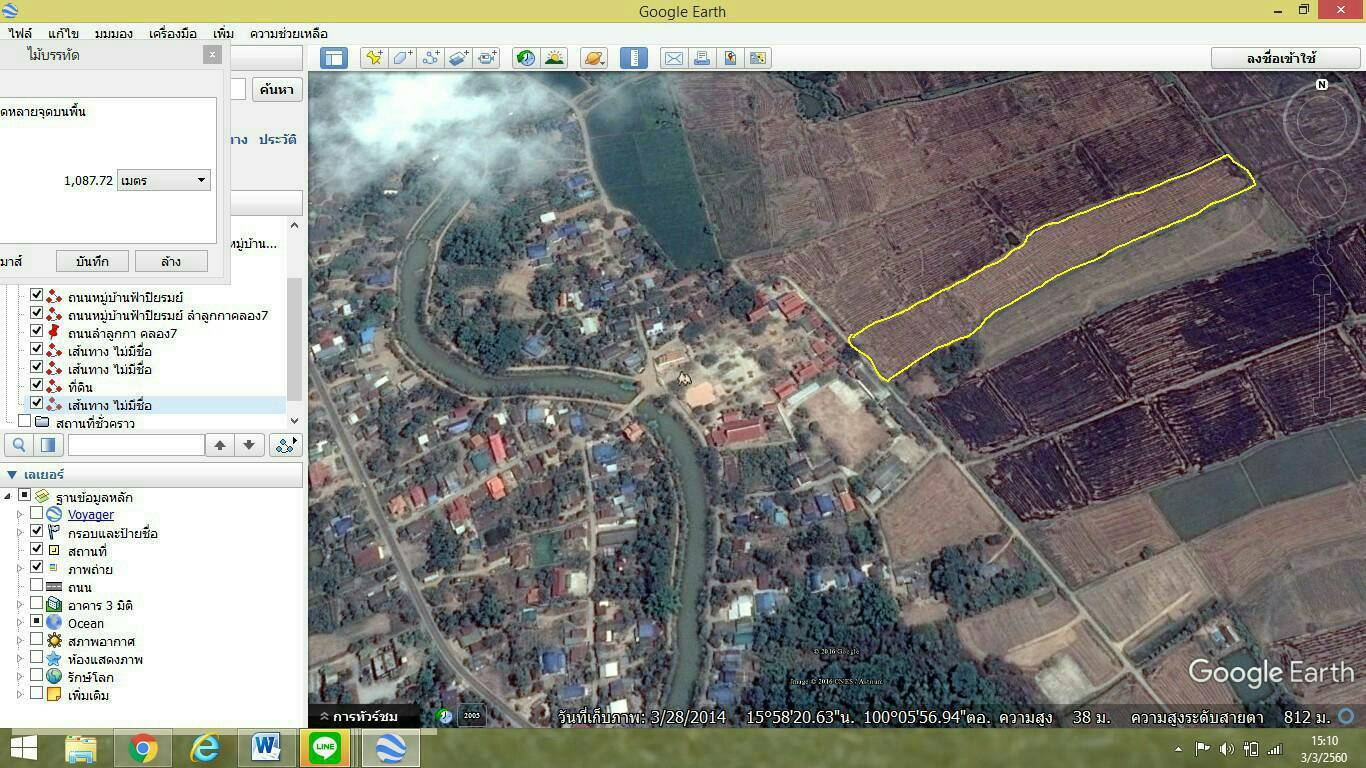This screenshot has height=768, width=1366.
Task: Open Microsoft Word from taskbar
Action: click(x=266, y=748)
